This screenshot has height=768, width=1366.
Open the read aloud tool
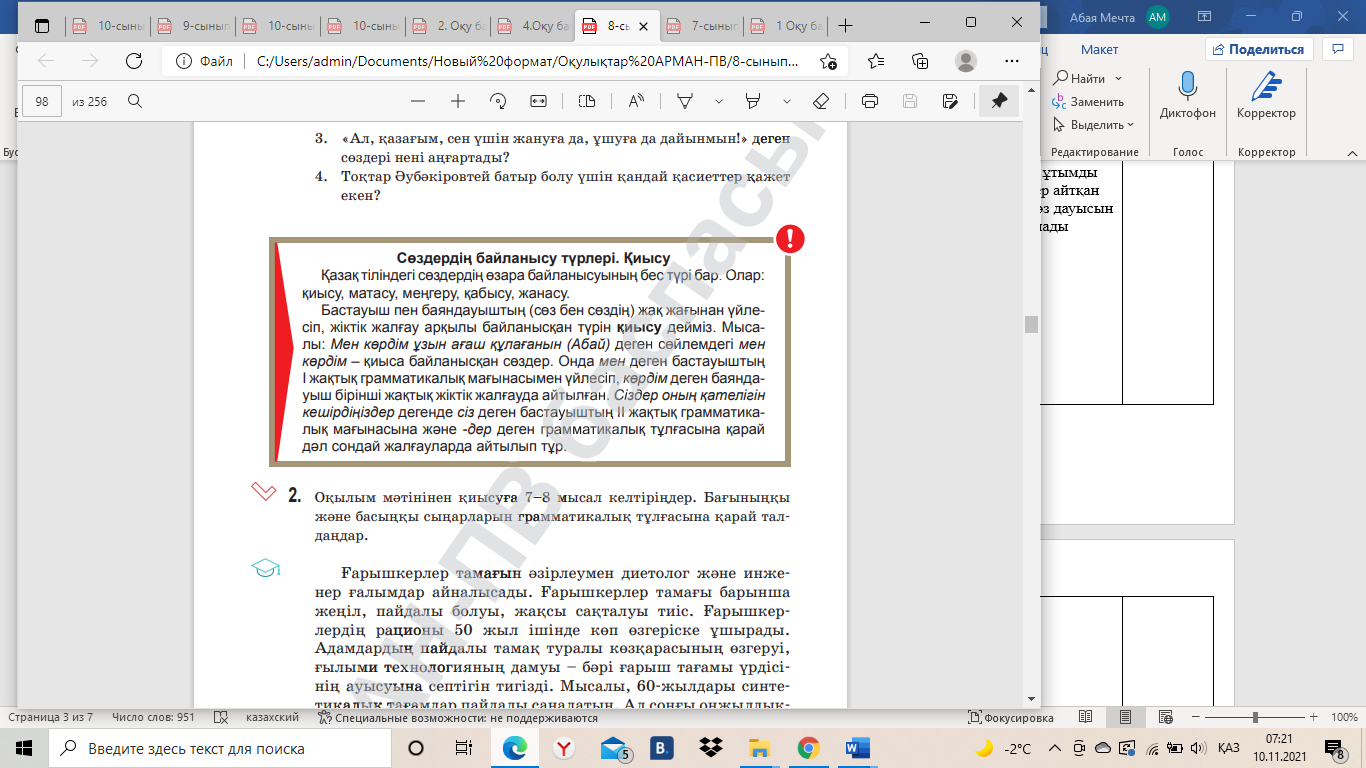(x=636, y=101)
